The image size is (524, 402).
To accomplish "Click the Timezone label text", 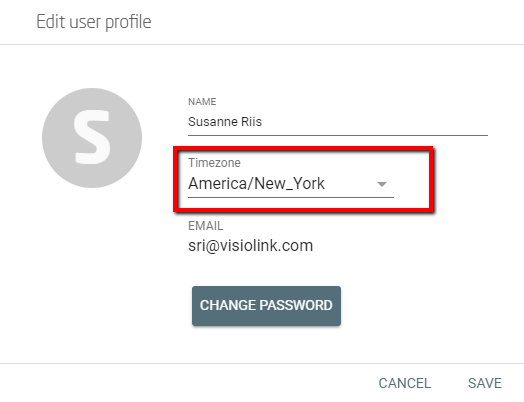I will coord(214,163).
